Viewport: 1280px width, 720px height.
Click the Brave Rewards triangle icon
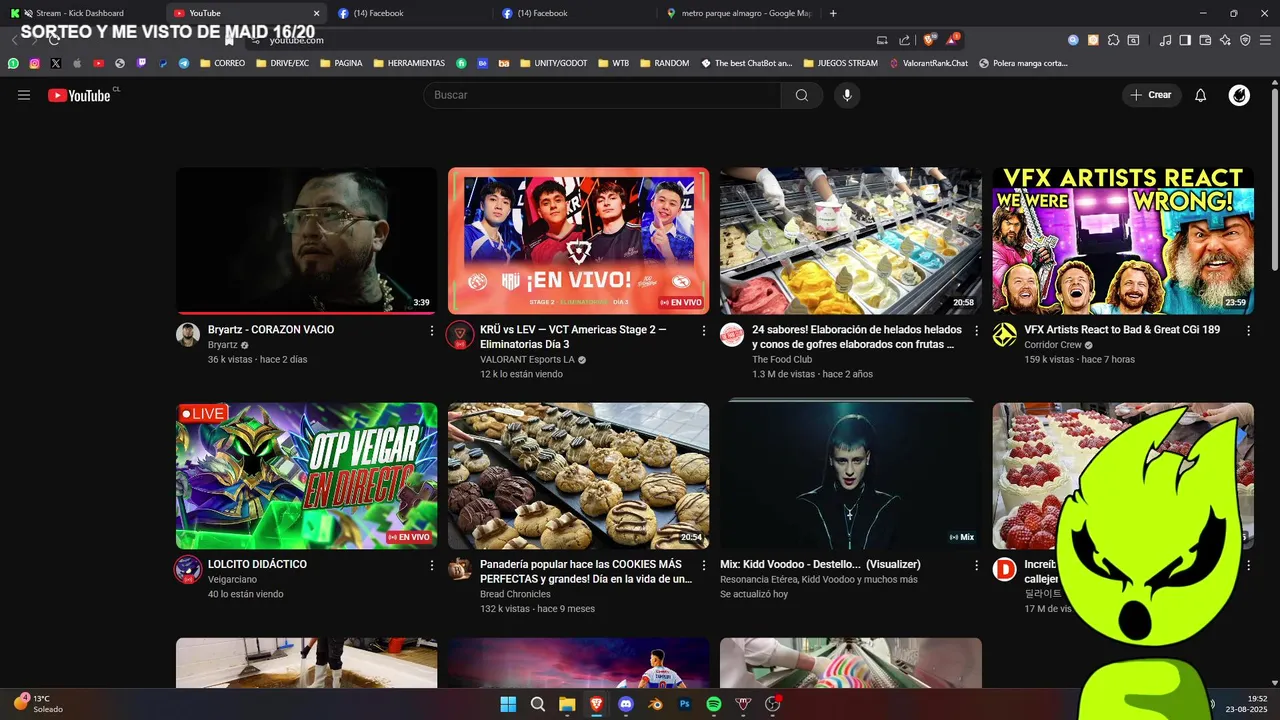952,40
